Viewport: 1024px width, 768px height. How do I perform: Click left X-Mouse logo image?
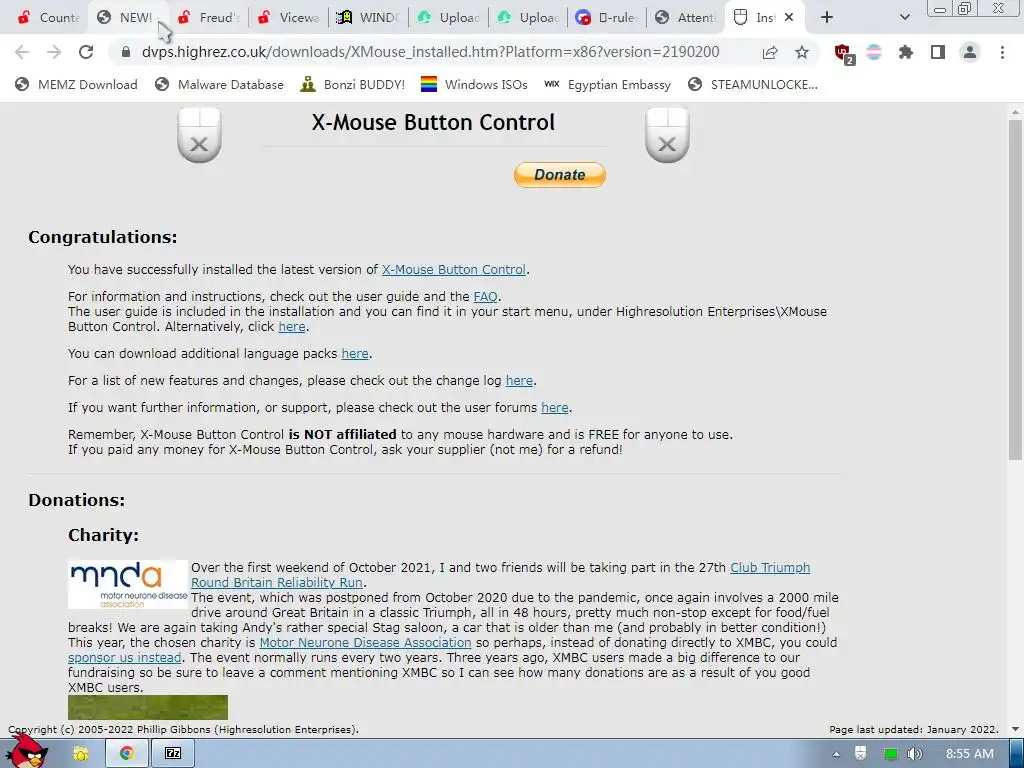199,135
